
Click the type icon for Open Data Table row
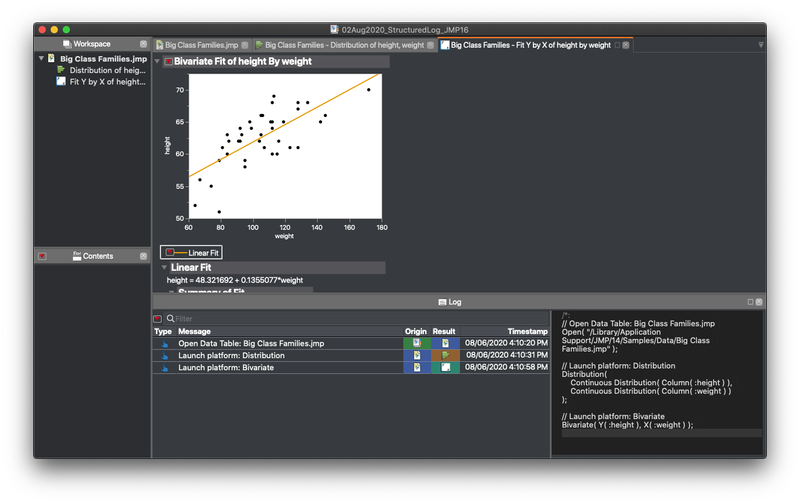pos(164,343)
